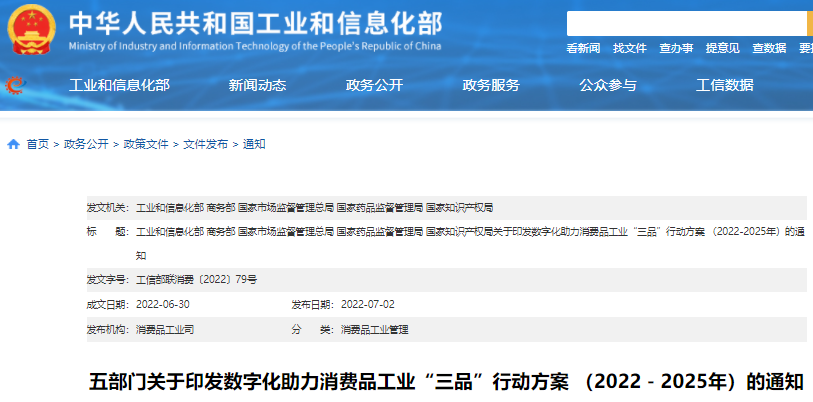Open the 公众参与 nav menu
This screenshot has height=402, width=813.
click(608, 85)
